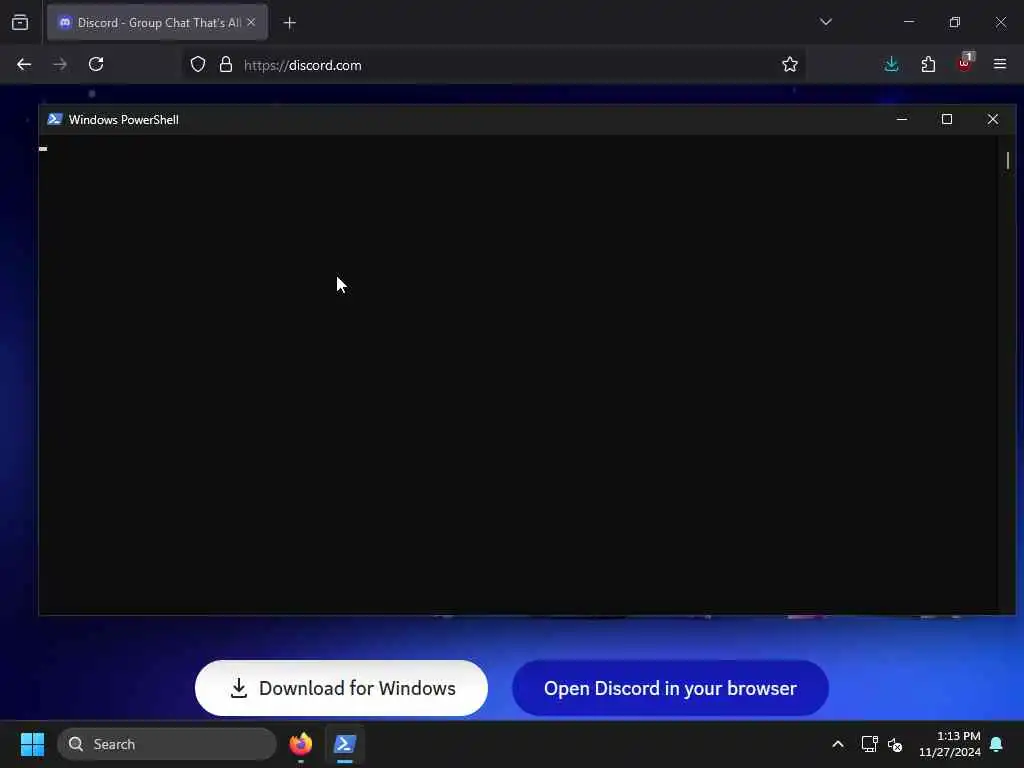Open the Windows Start menu
Screen dimensions: 1024x768
point(32,744)
